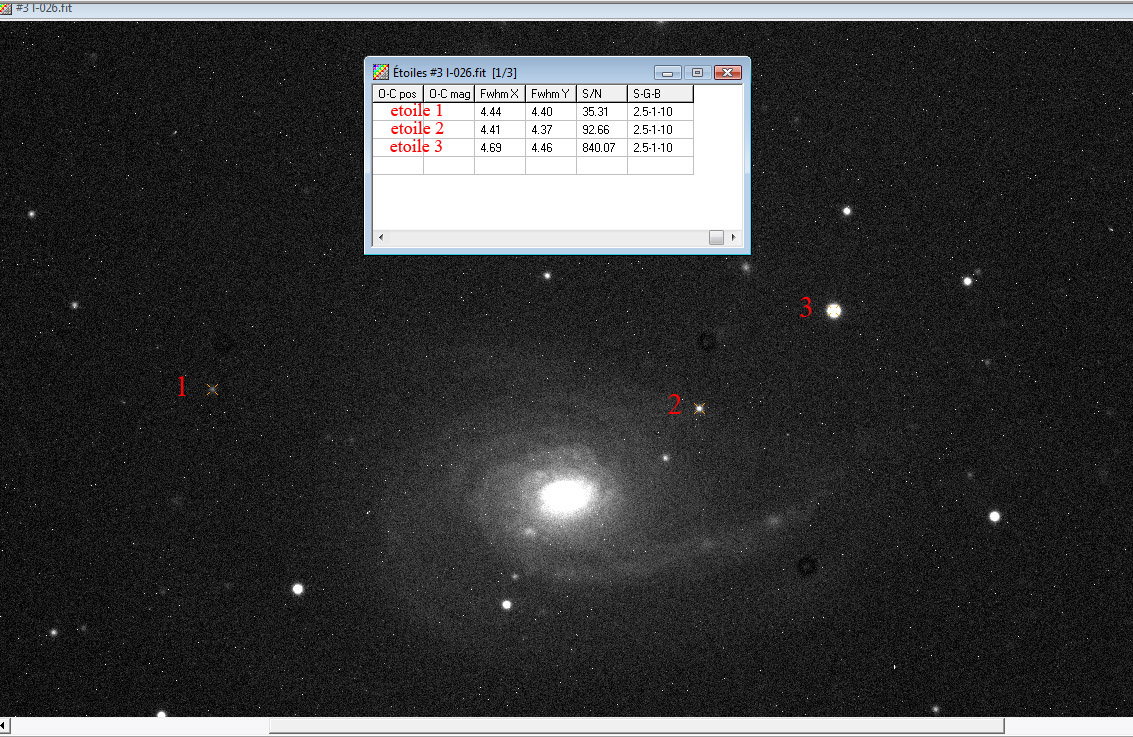1133x737 pixels.
Task: Select the Fwhm Y cell reading 4.40
Action: [551, 112]
